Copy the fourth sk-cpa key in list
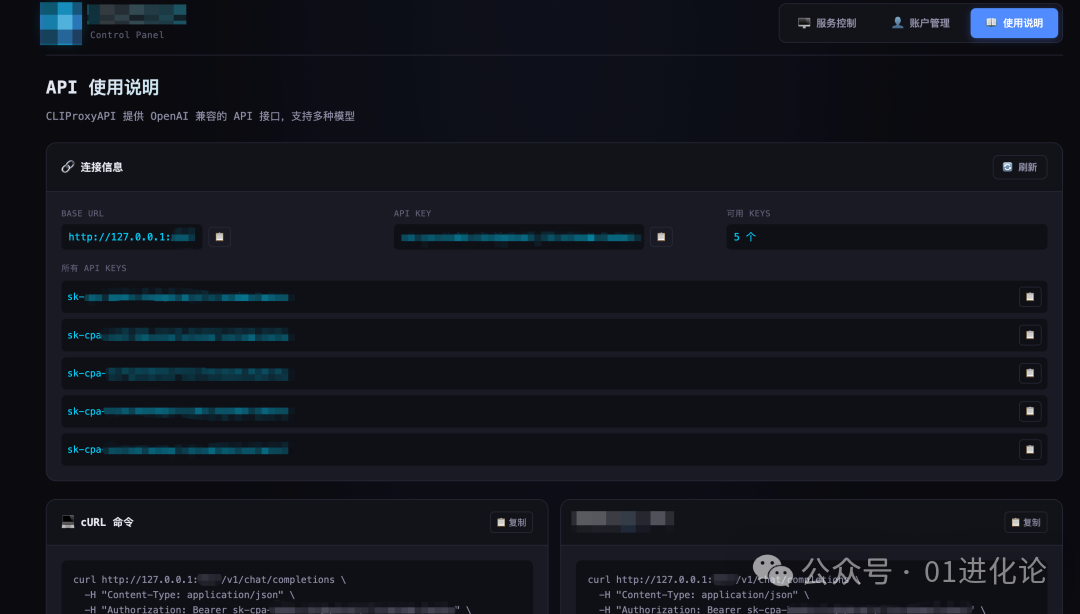The image size is (1080, 614). 1030,411
